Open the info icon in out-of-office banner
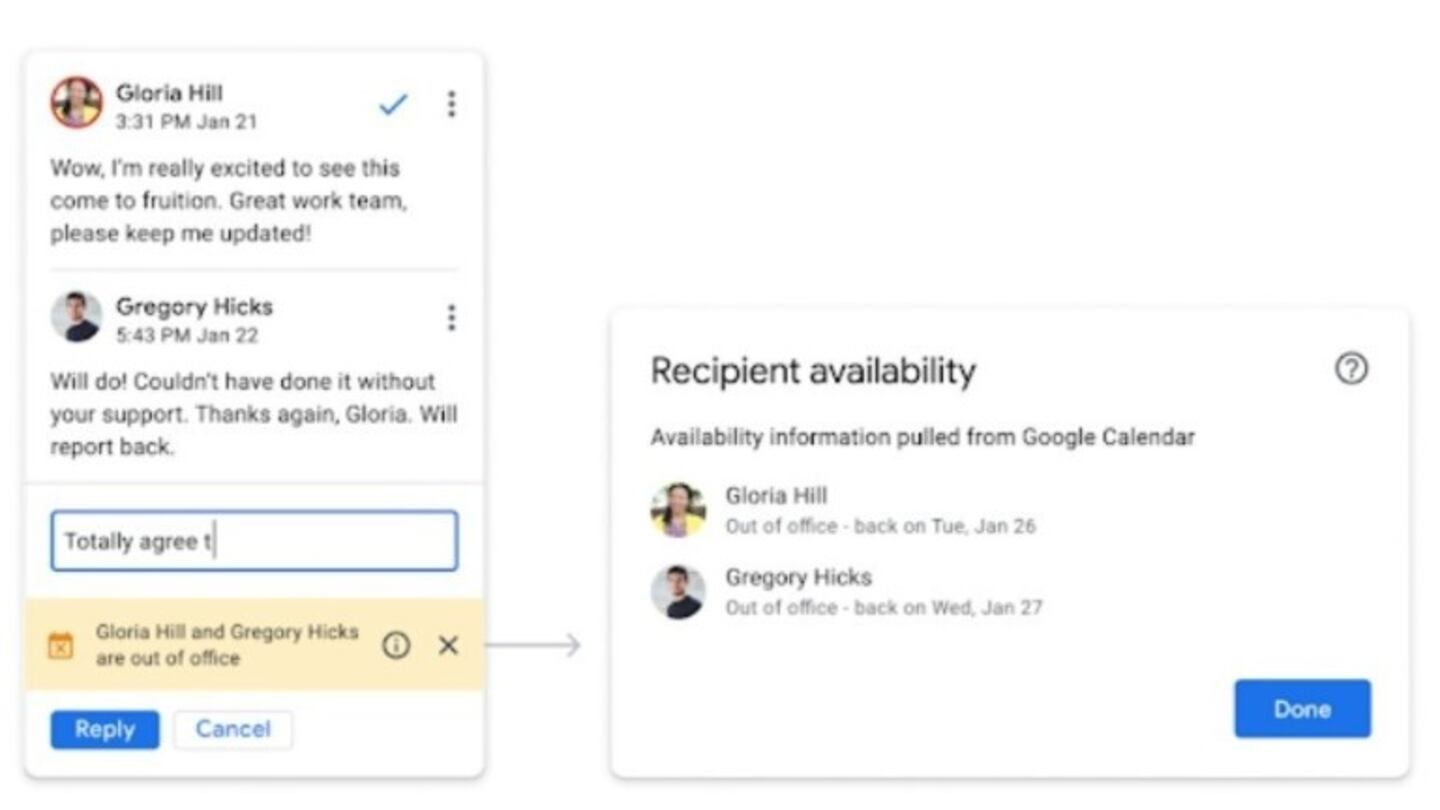The width and height of the screenshot is (1440, 810). [396, 645]
